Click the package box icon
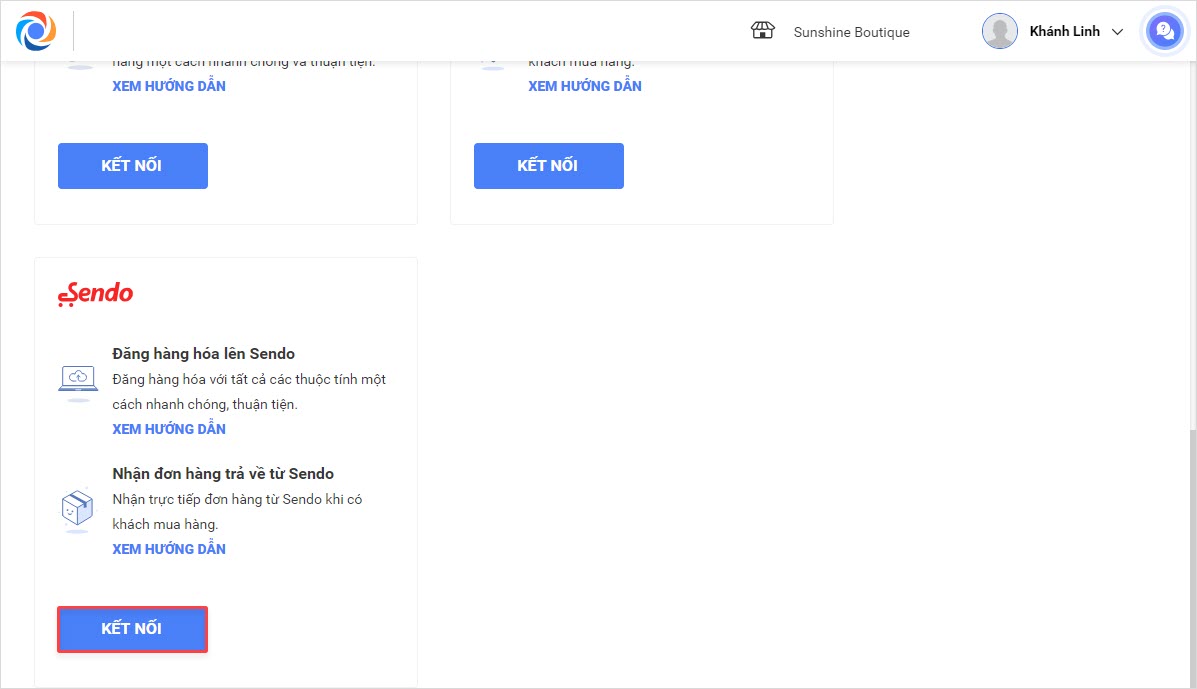 [78, 509]
